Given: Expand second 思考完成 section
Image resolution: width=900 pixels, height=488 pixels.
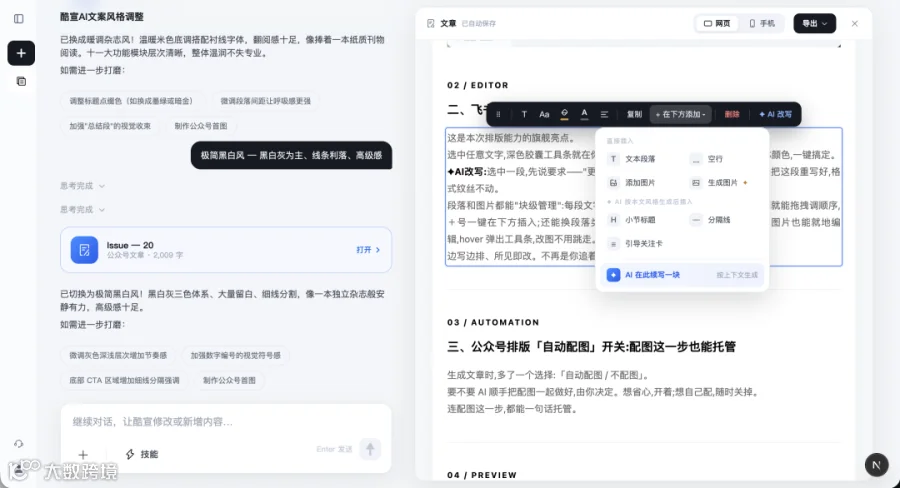Looking at the screenshot, I should pyautogui.click(x=83, y=210).
